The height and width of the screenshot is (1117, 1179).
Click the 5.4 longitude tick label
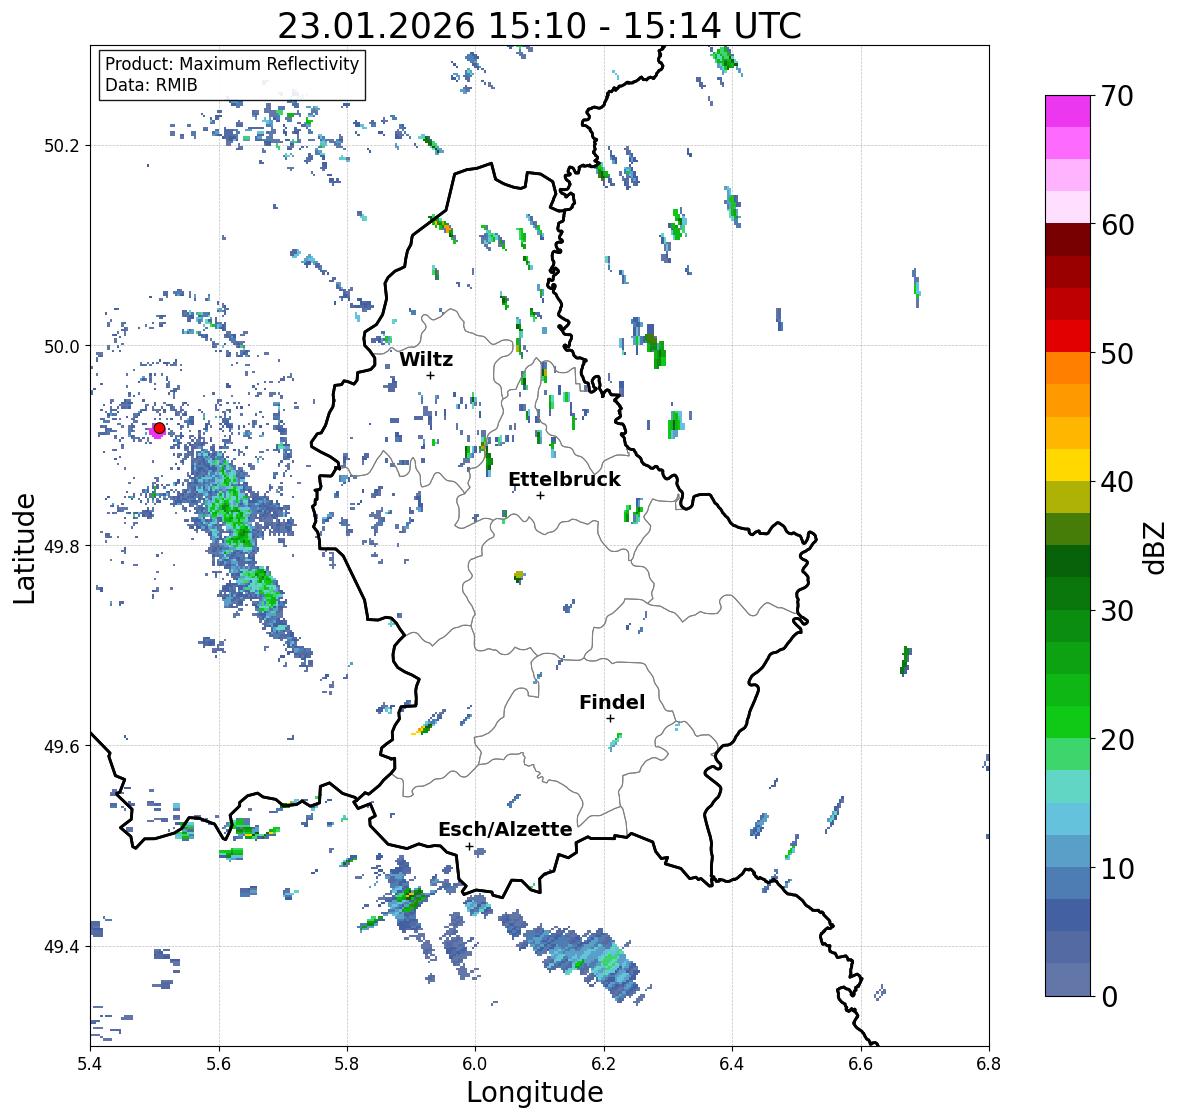90,1064
